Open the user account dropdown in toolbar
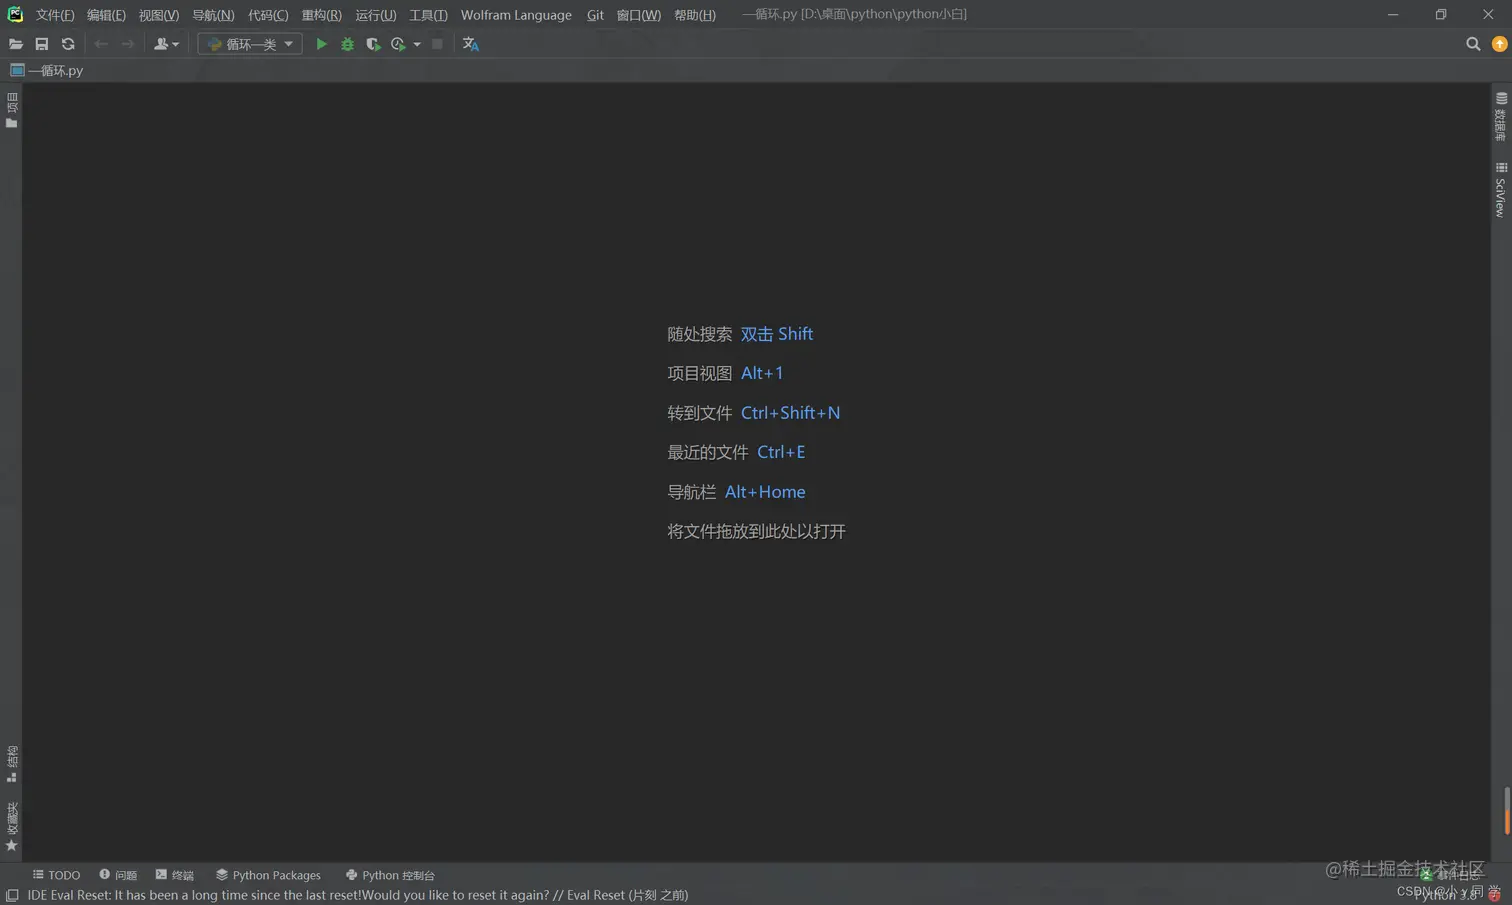The width and height of the screenshot is (1512, 905). (166, 44)
